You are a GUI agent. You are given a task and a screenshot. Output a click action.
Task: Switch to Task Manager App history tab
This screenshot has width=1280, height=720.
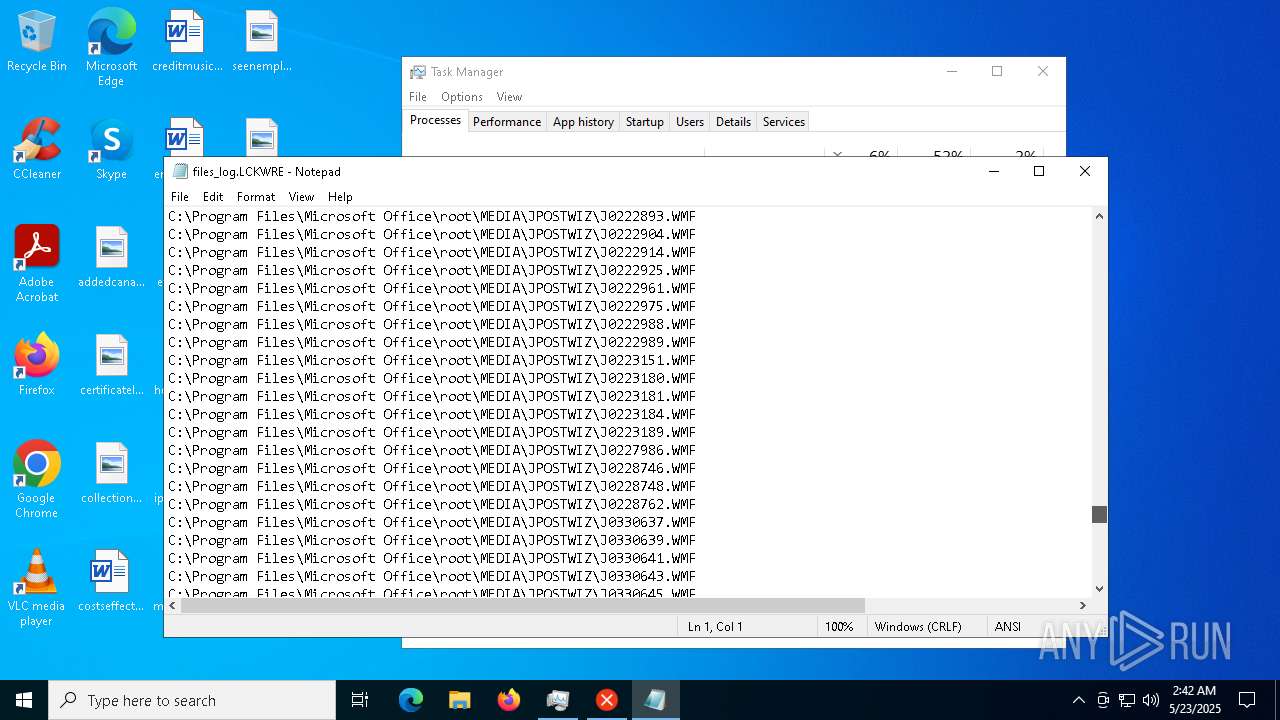tap(583, 122)
